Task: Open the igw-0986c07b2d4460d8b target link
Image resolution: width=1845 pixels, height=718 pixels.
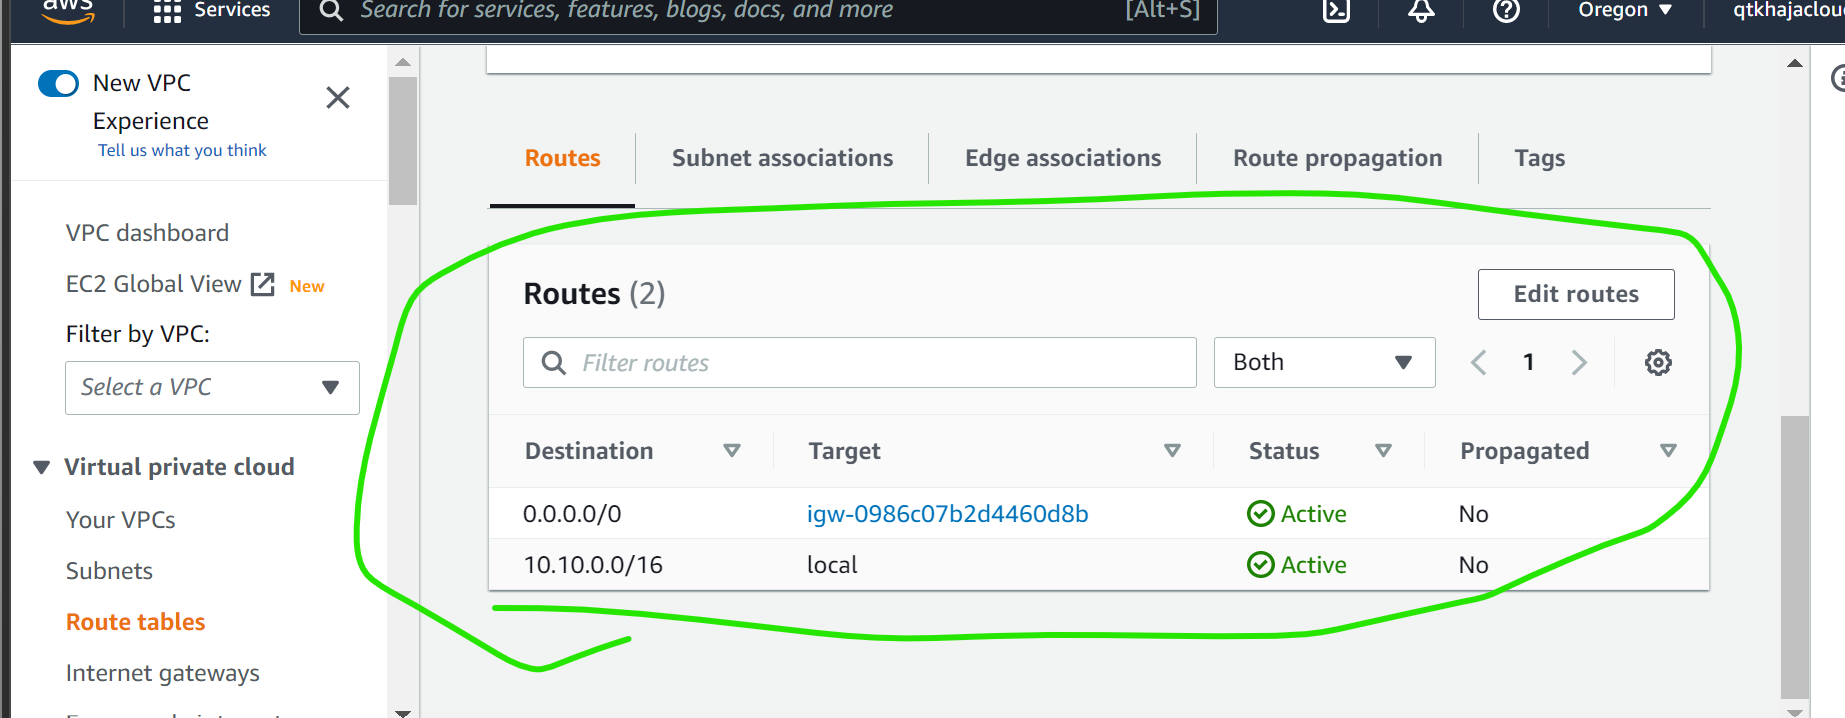Action: click(948, 514)
